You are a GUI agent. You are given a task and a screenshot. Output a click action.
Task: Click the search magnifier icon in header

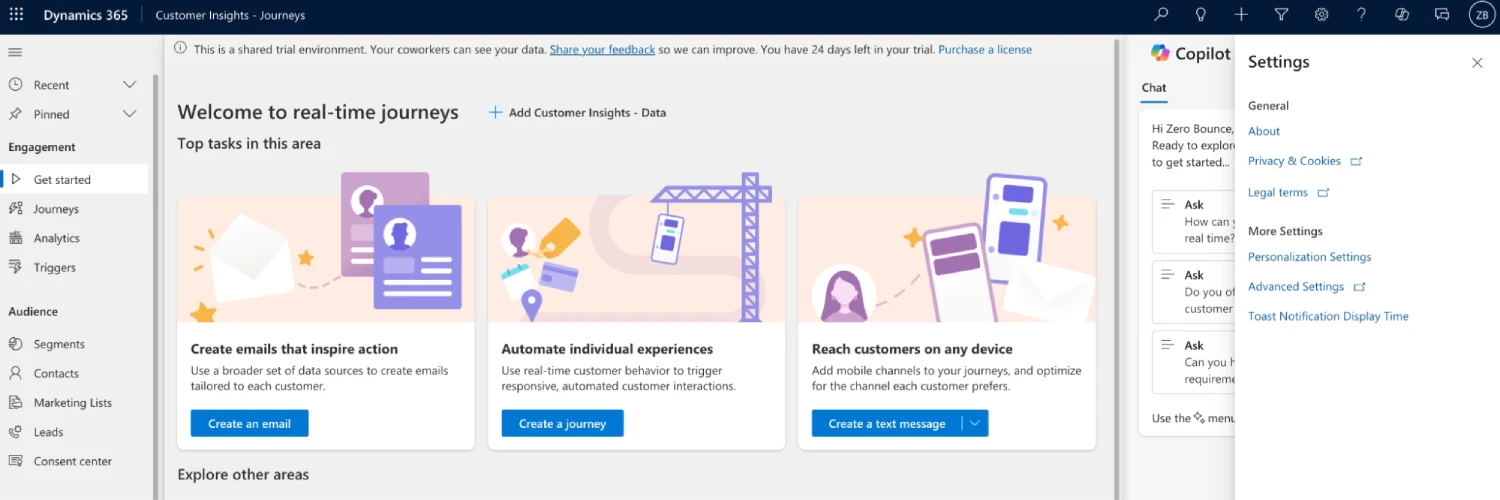tap(1161, 15)
